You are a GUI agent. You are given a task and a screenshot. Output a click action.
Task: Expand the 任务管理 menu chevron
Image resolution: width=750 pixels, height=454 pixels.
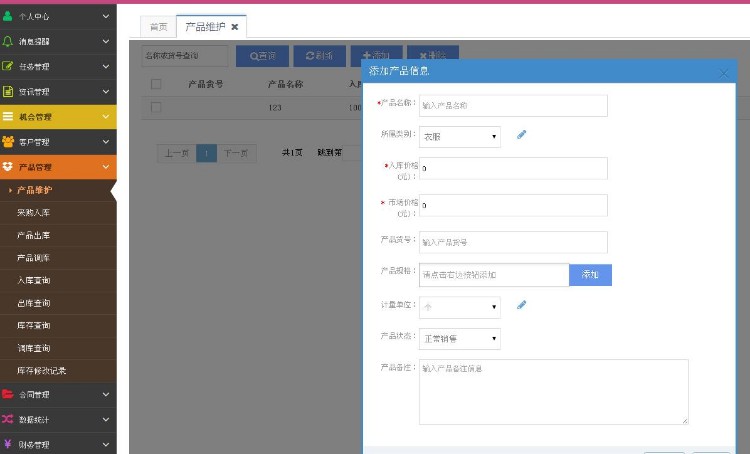click(106, 66)
